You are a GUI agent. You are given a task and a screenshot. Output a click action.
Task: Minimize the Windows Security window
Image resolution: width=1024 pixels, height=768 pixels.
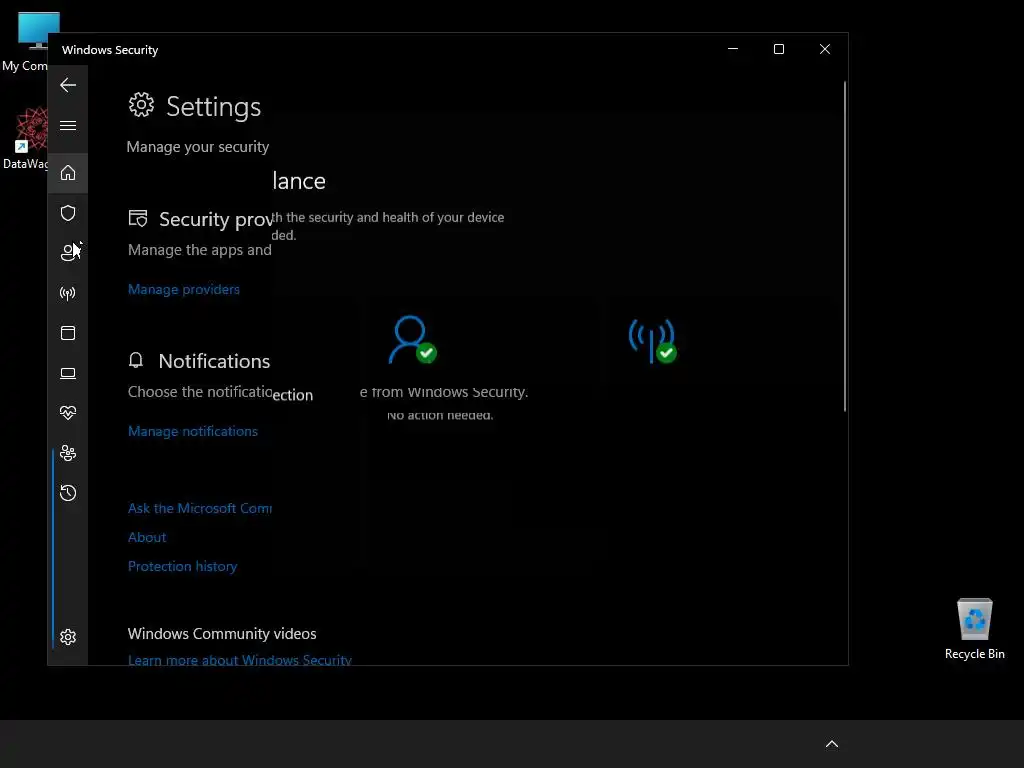733,49
